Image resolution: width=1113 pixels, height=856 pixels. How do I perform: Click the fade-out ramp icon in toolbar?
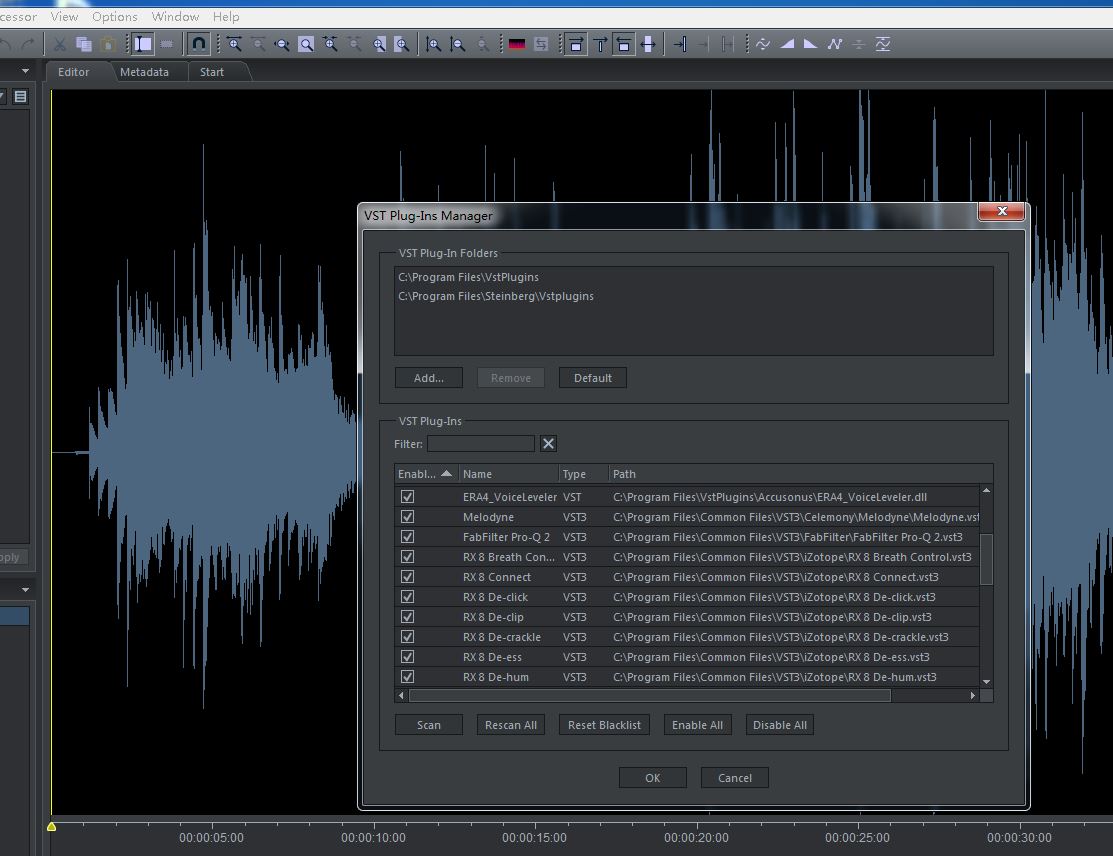tap(810, 44)
